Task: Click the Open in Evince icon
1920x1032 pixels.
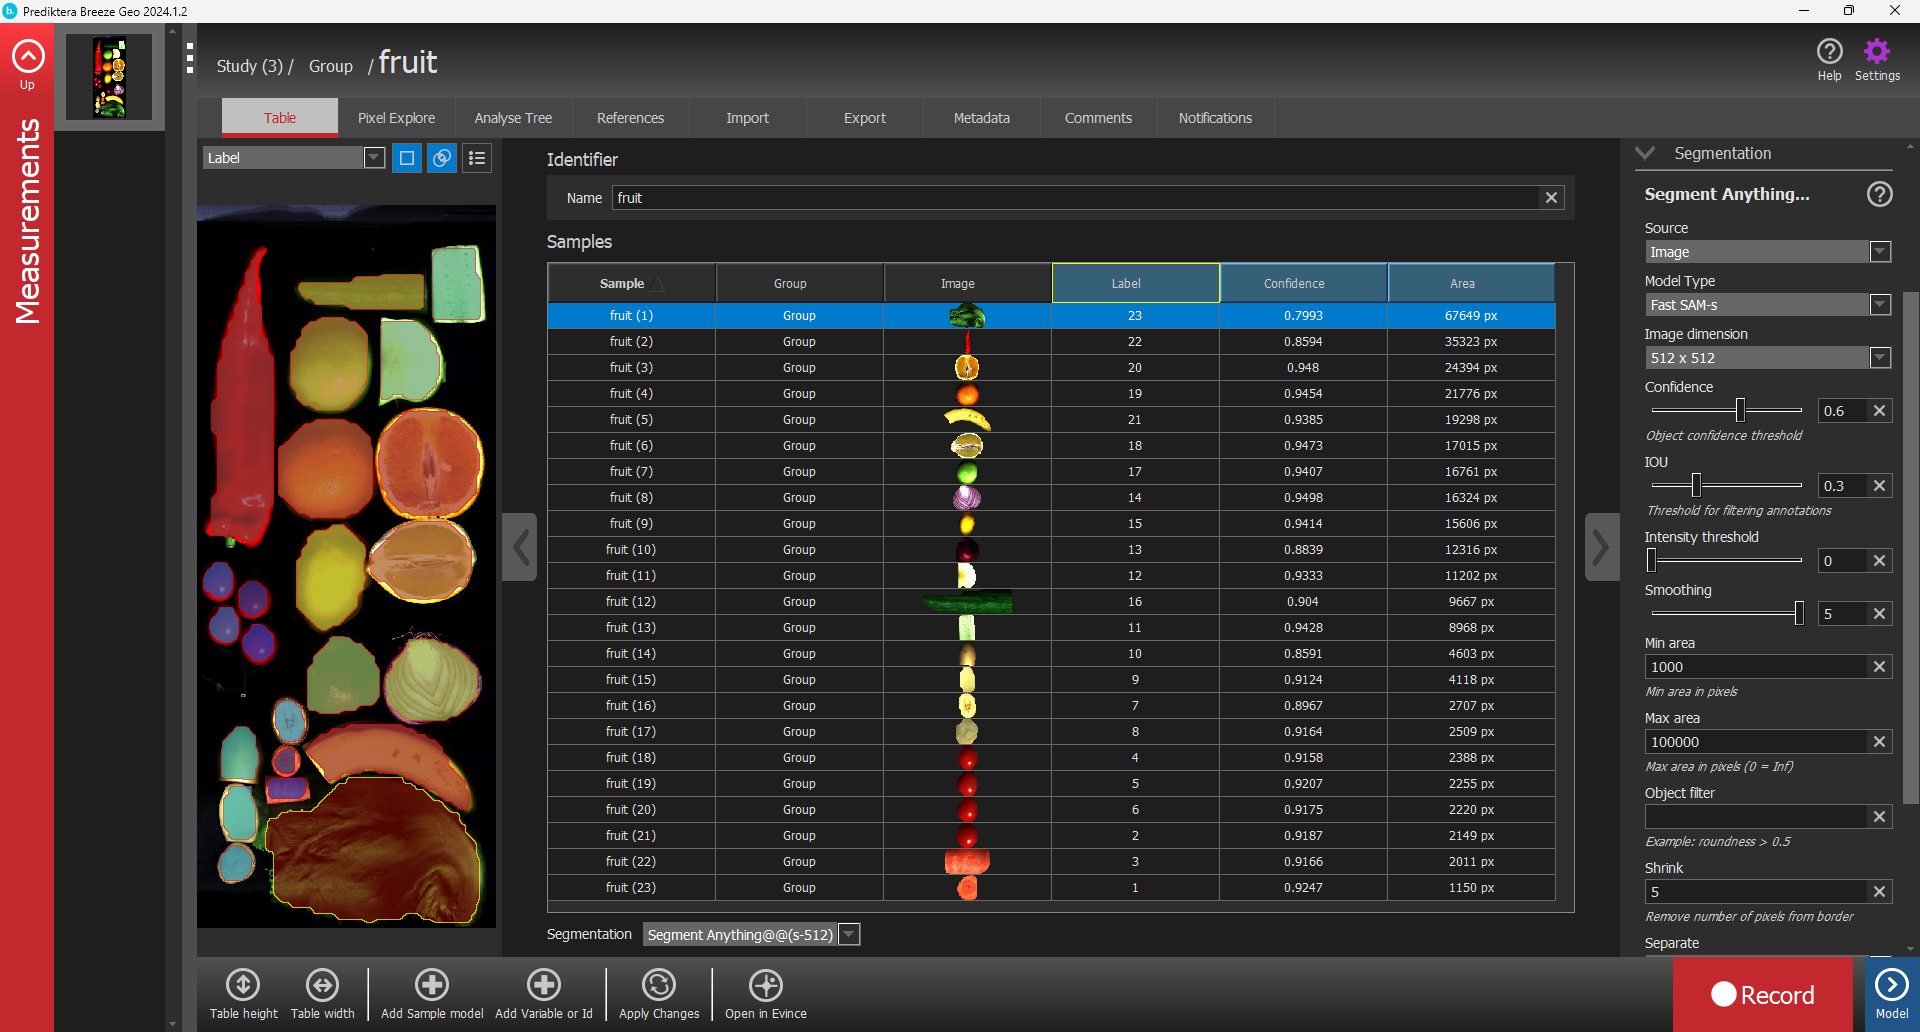Action: pos(765,985)
